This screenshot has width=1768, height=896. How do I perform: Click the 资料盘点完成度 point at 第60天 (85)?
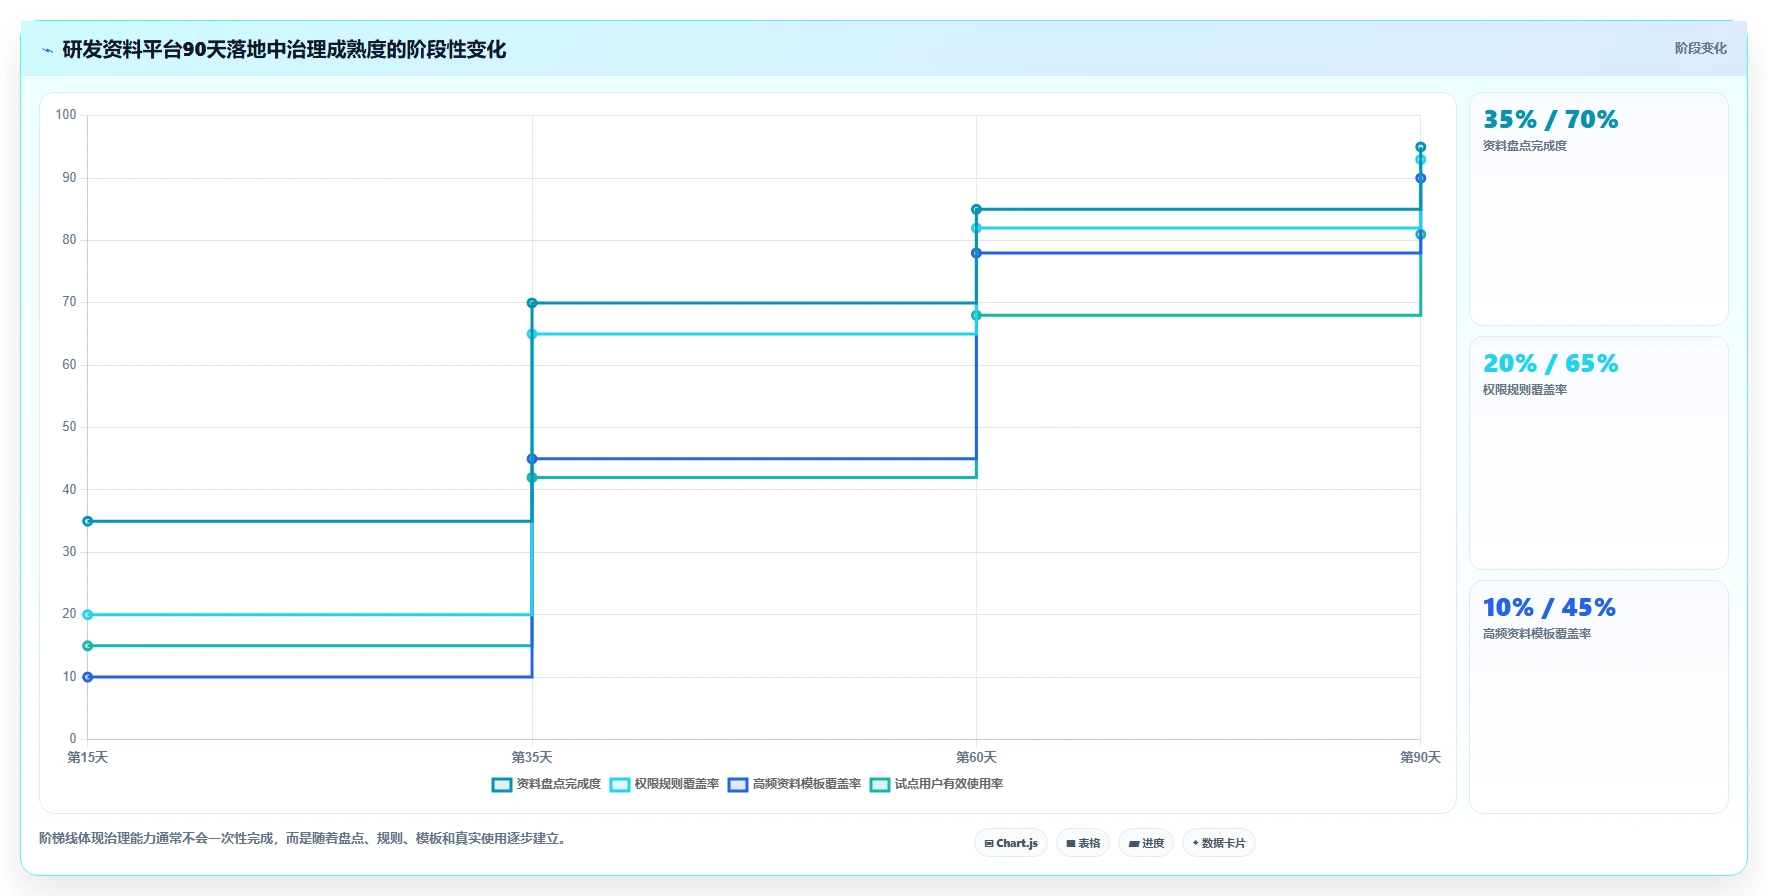(976, 210)
